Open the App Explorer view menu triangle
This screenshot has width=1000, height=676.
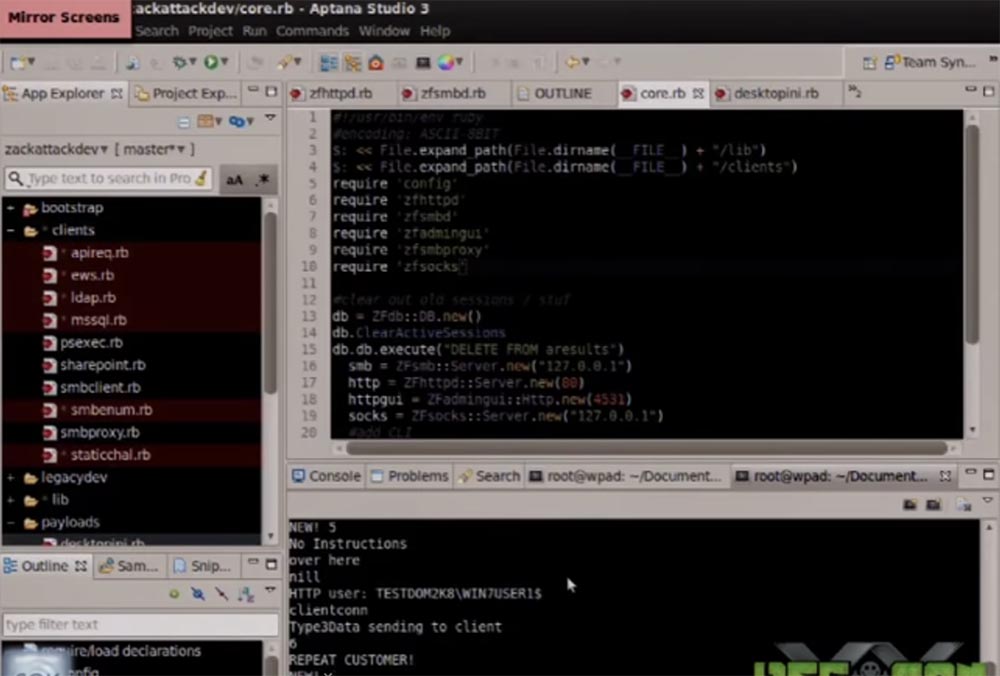[270, 119]
